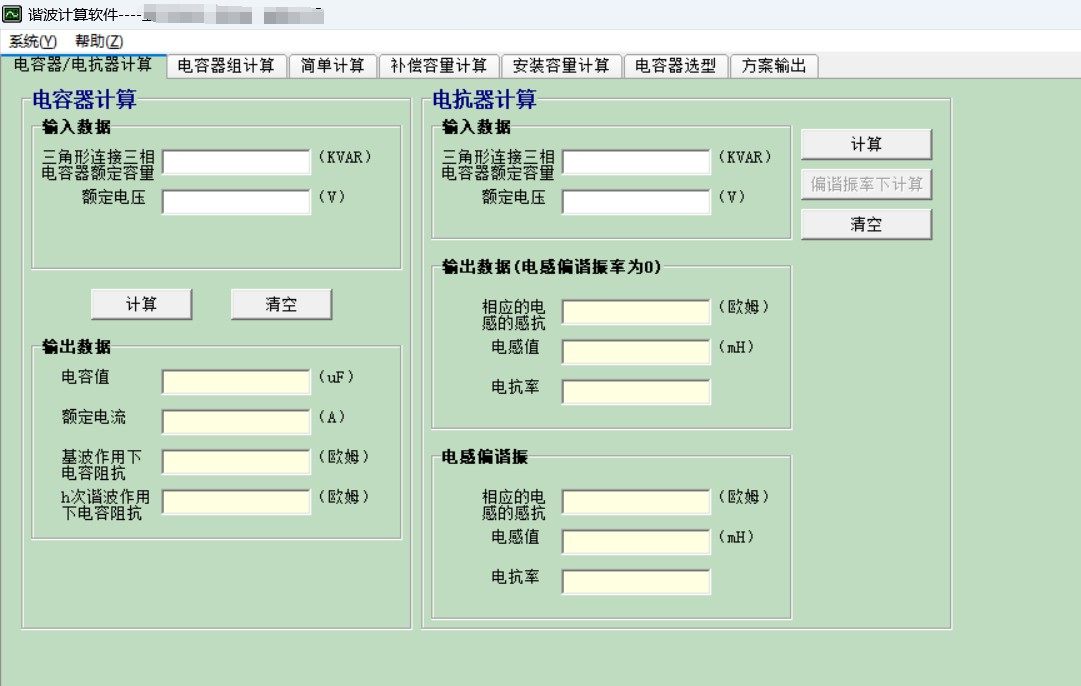Switch to the 简单计算 tab

point(332,66)
